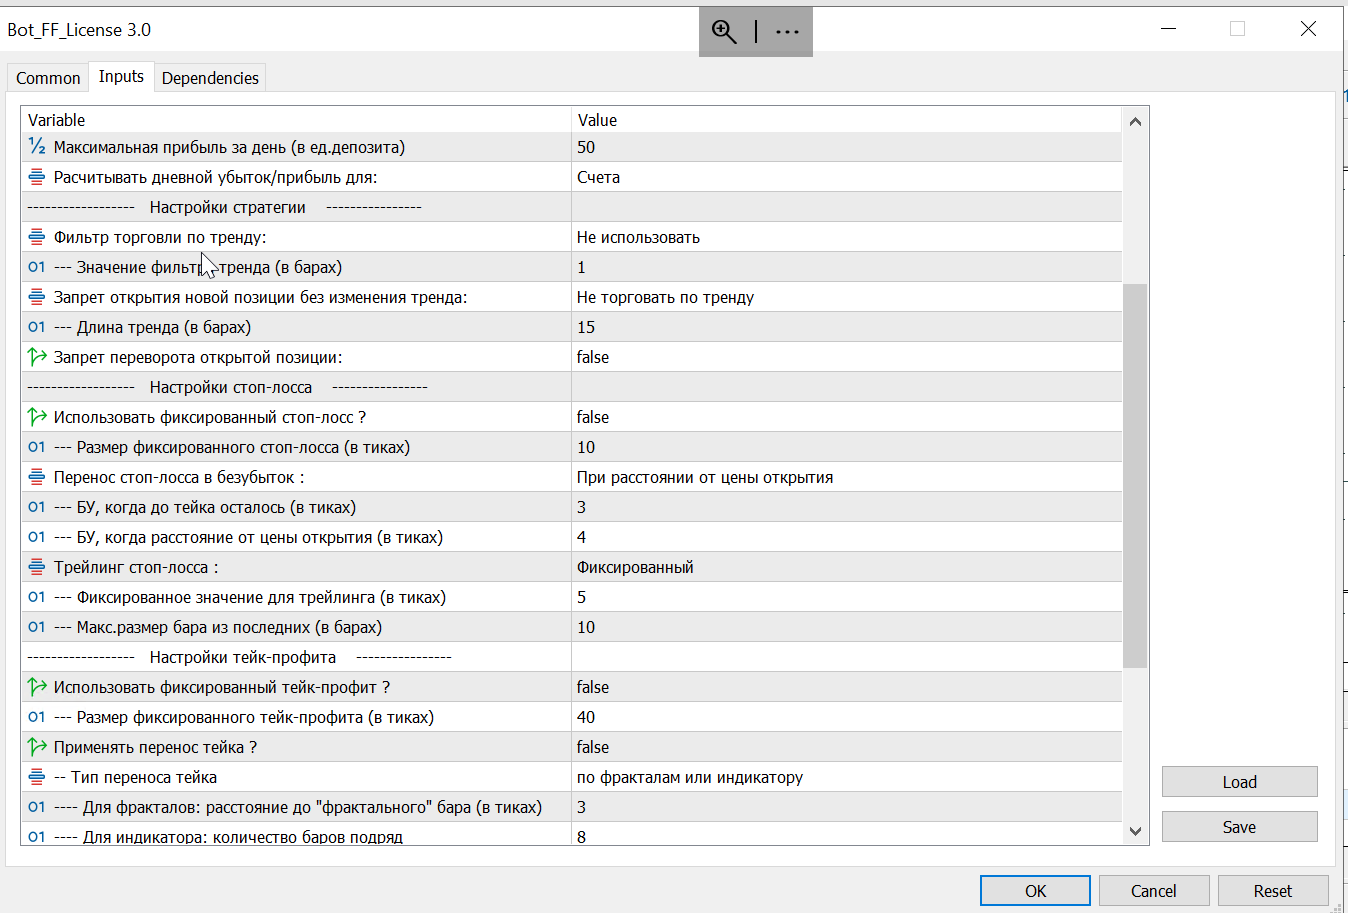
Task: Click the vertical scrollbar thumb of inputs list
Action: tap(1135, 475)
